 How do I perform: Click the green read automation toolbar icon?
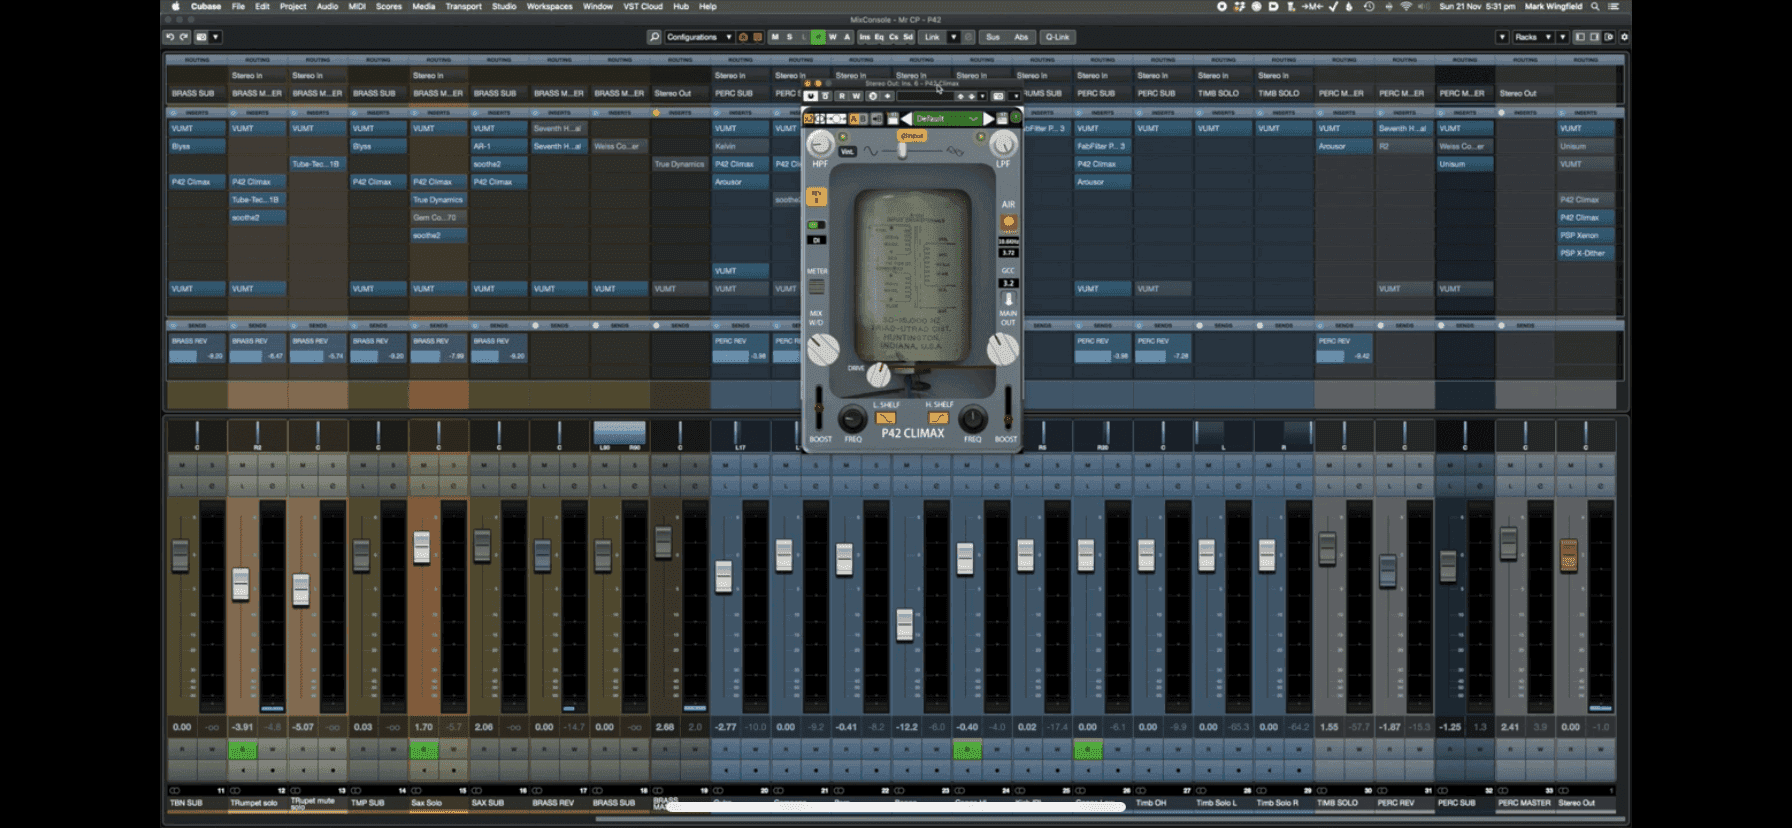point(818,37)
